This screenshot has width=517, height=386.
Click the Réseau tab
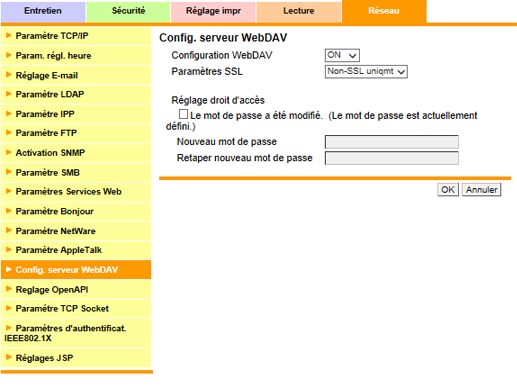click(384, 11)
